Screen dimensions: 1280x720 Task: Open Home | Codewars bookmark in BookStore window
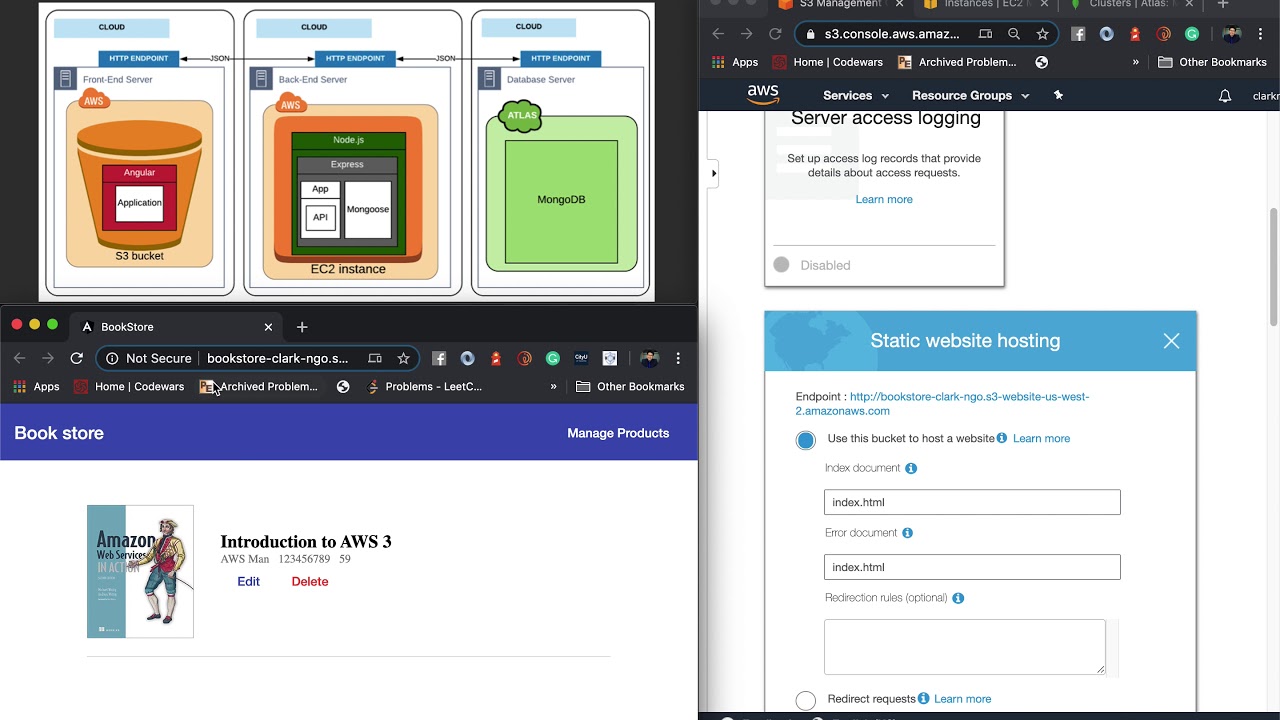point(129,386)
